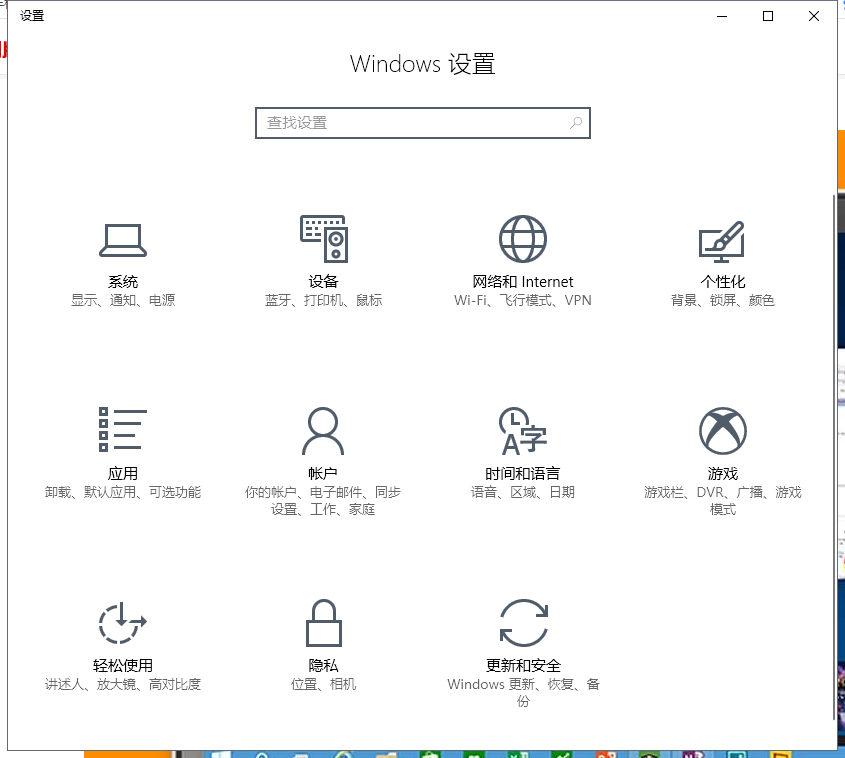Click the 个性化 monitor and pen icon
845x758 pixels.
click(x=722, y=240)
